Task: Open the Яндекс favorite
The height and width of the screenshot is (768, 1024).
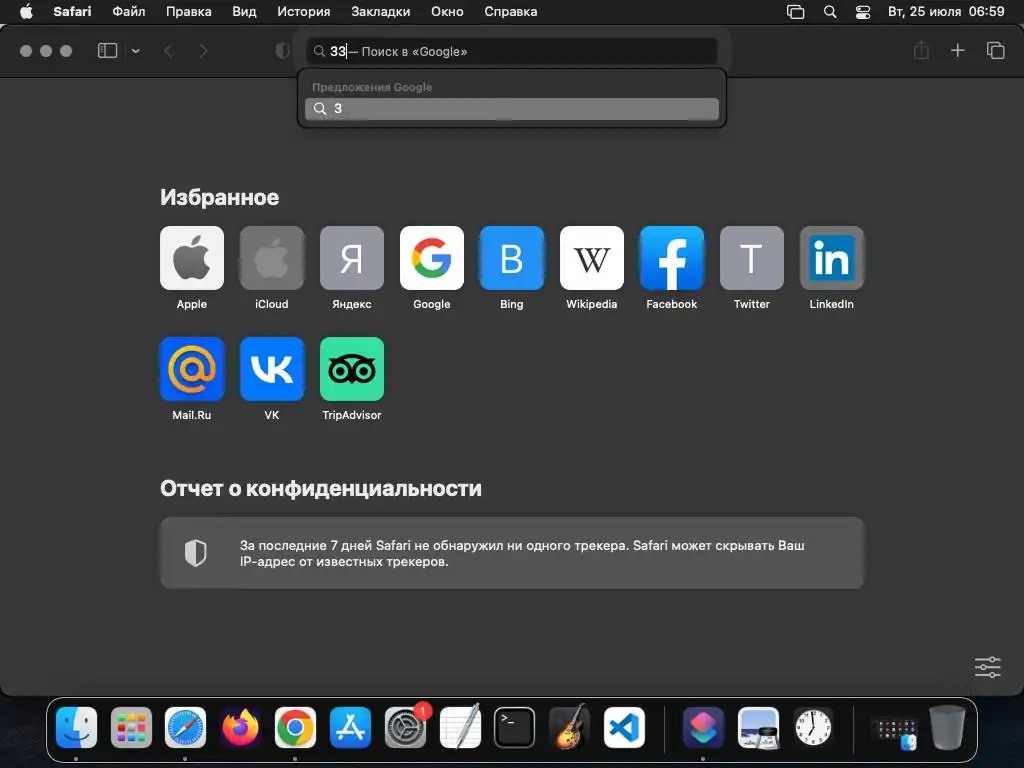Action: click(351, 258)
